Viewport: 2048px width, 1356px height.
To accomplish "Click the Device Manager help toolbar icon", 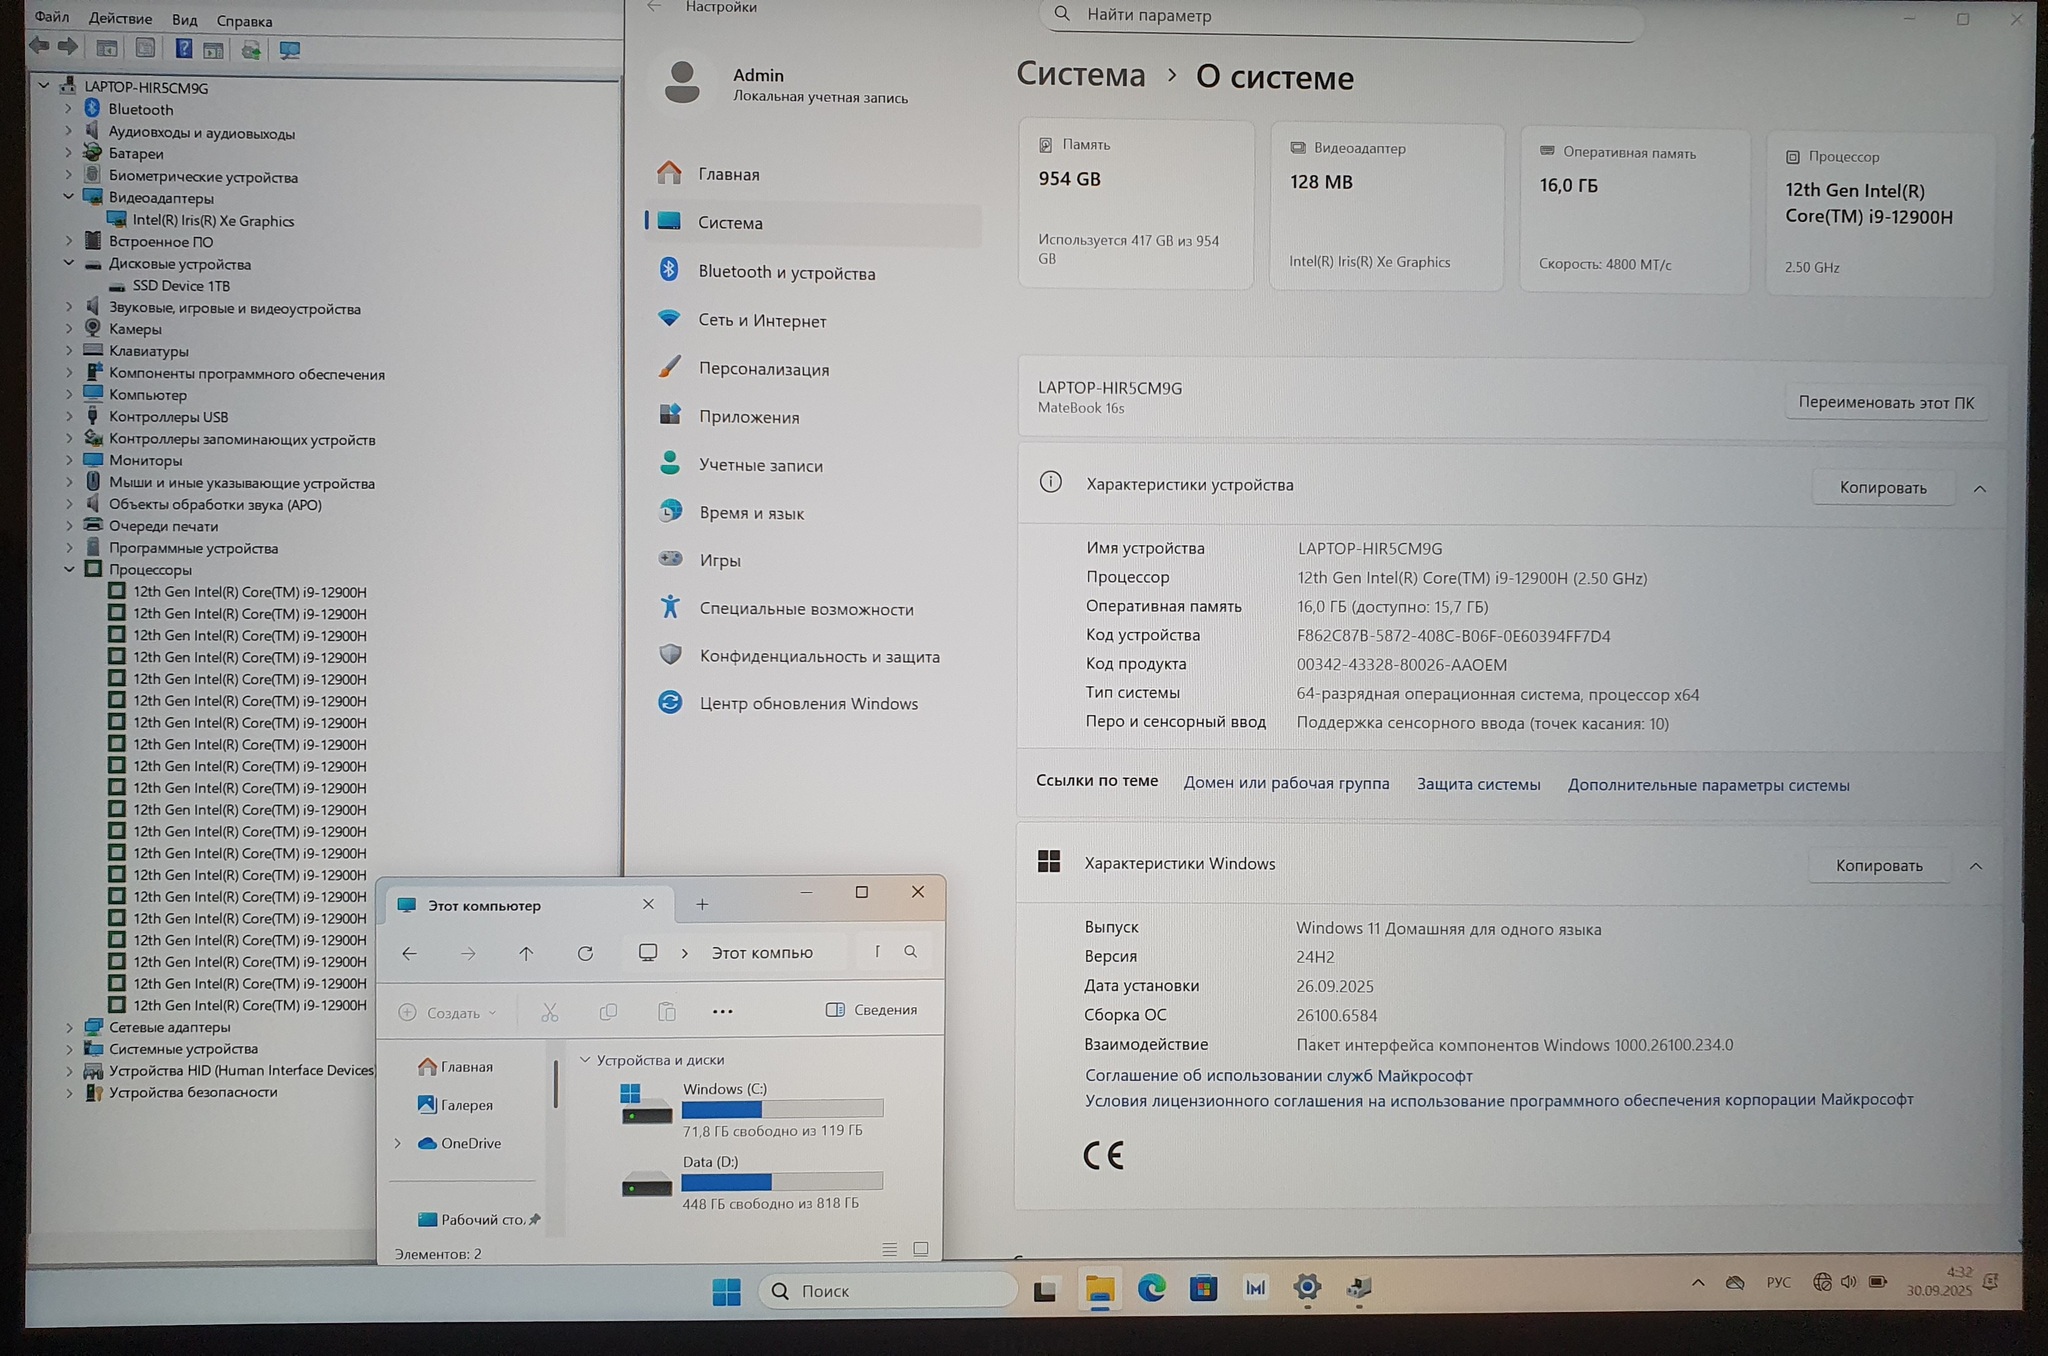I will (184, 48).
